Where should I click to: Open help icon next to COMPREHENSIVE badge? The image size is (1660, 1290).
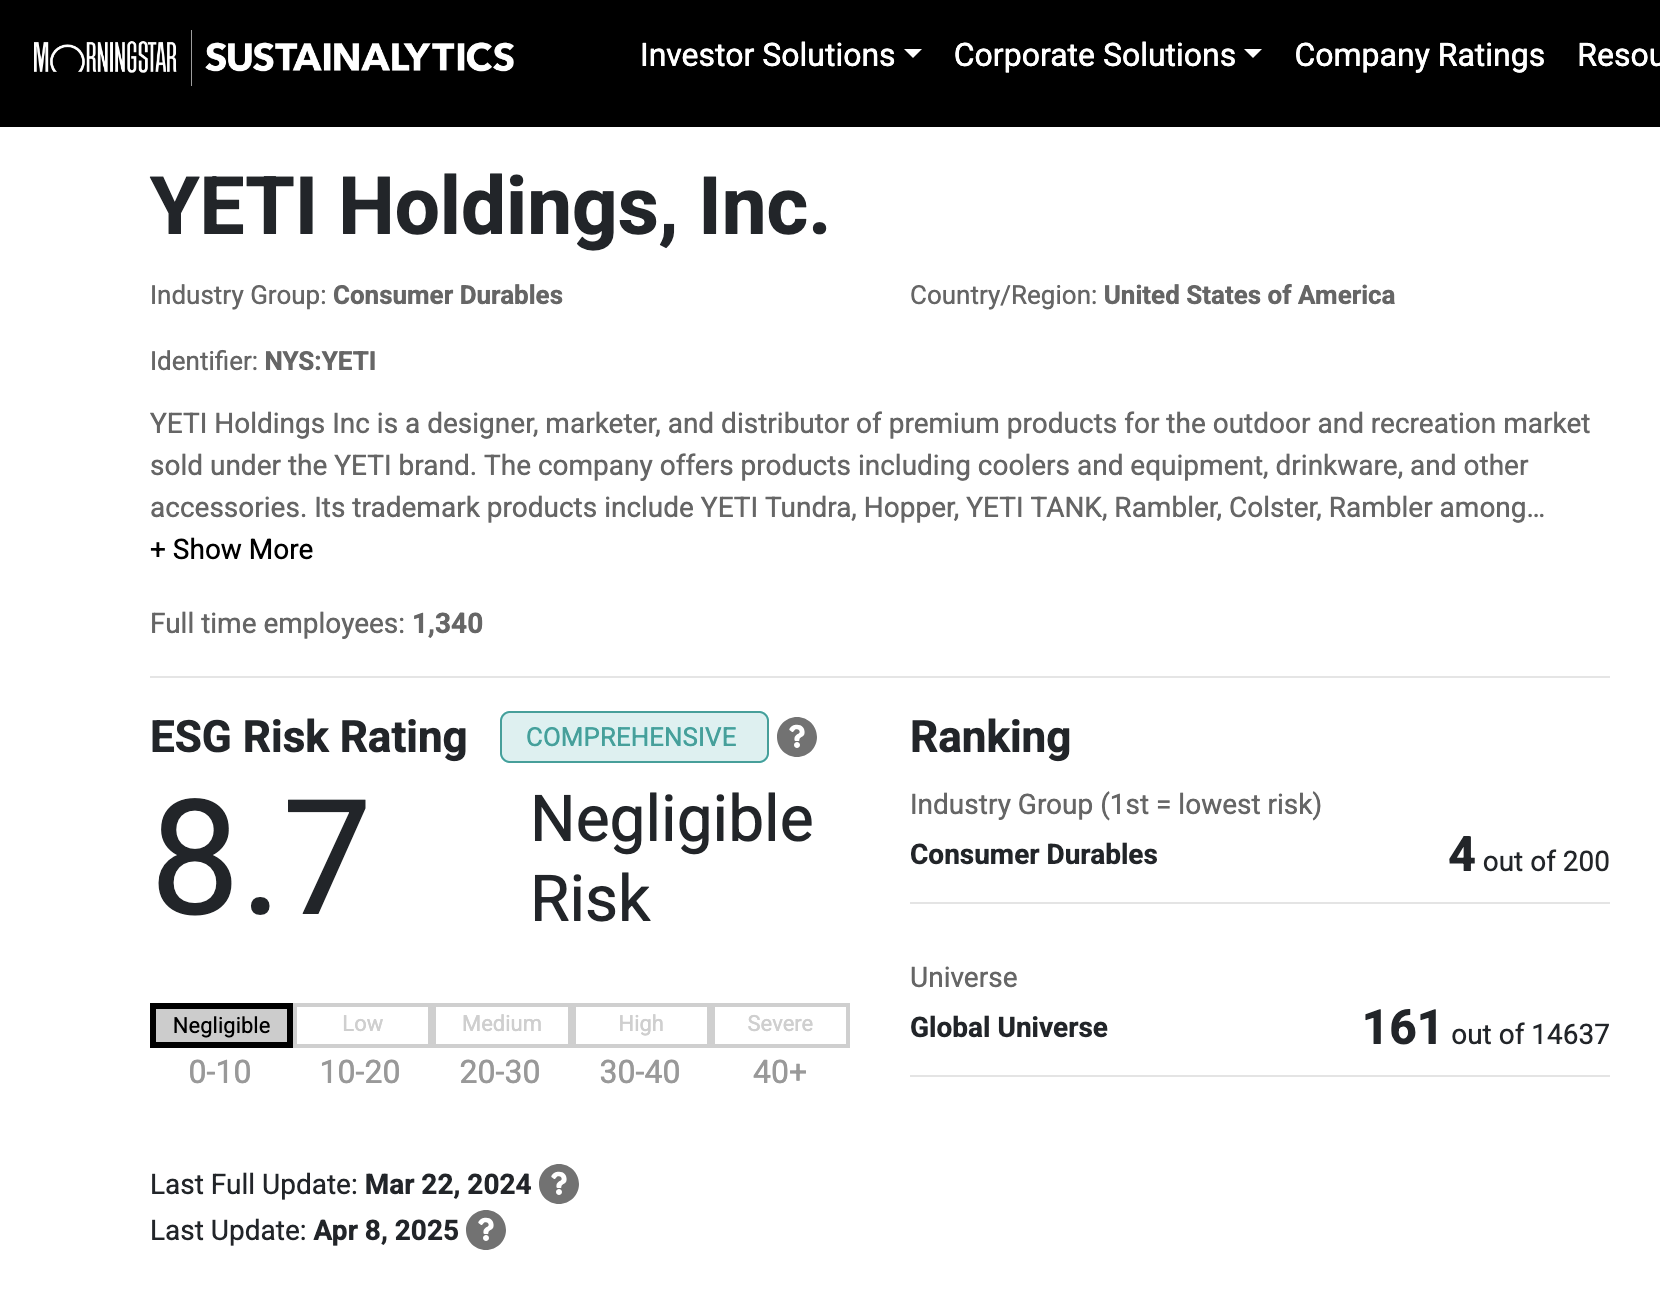tap(797, 737)
